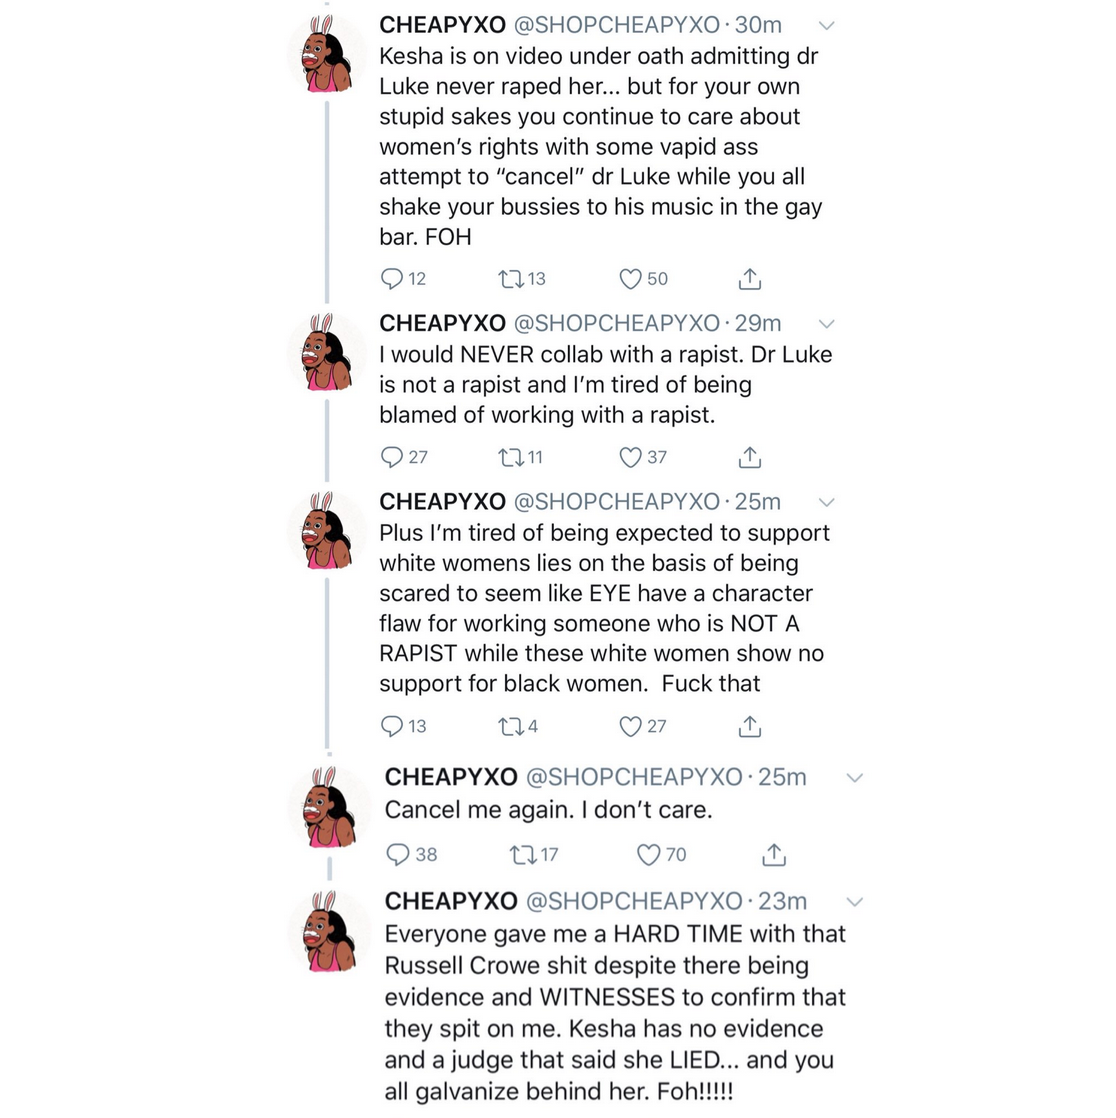
Task: Open the dropdown chevron on the 23m tweet
Action: pos(854,901)
